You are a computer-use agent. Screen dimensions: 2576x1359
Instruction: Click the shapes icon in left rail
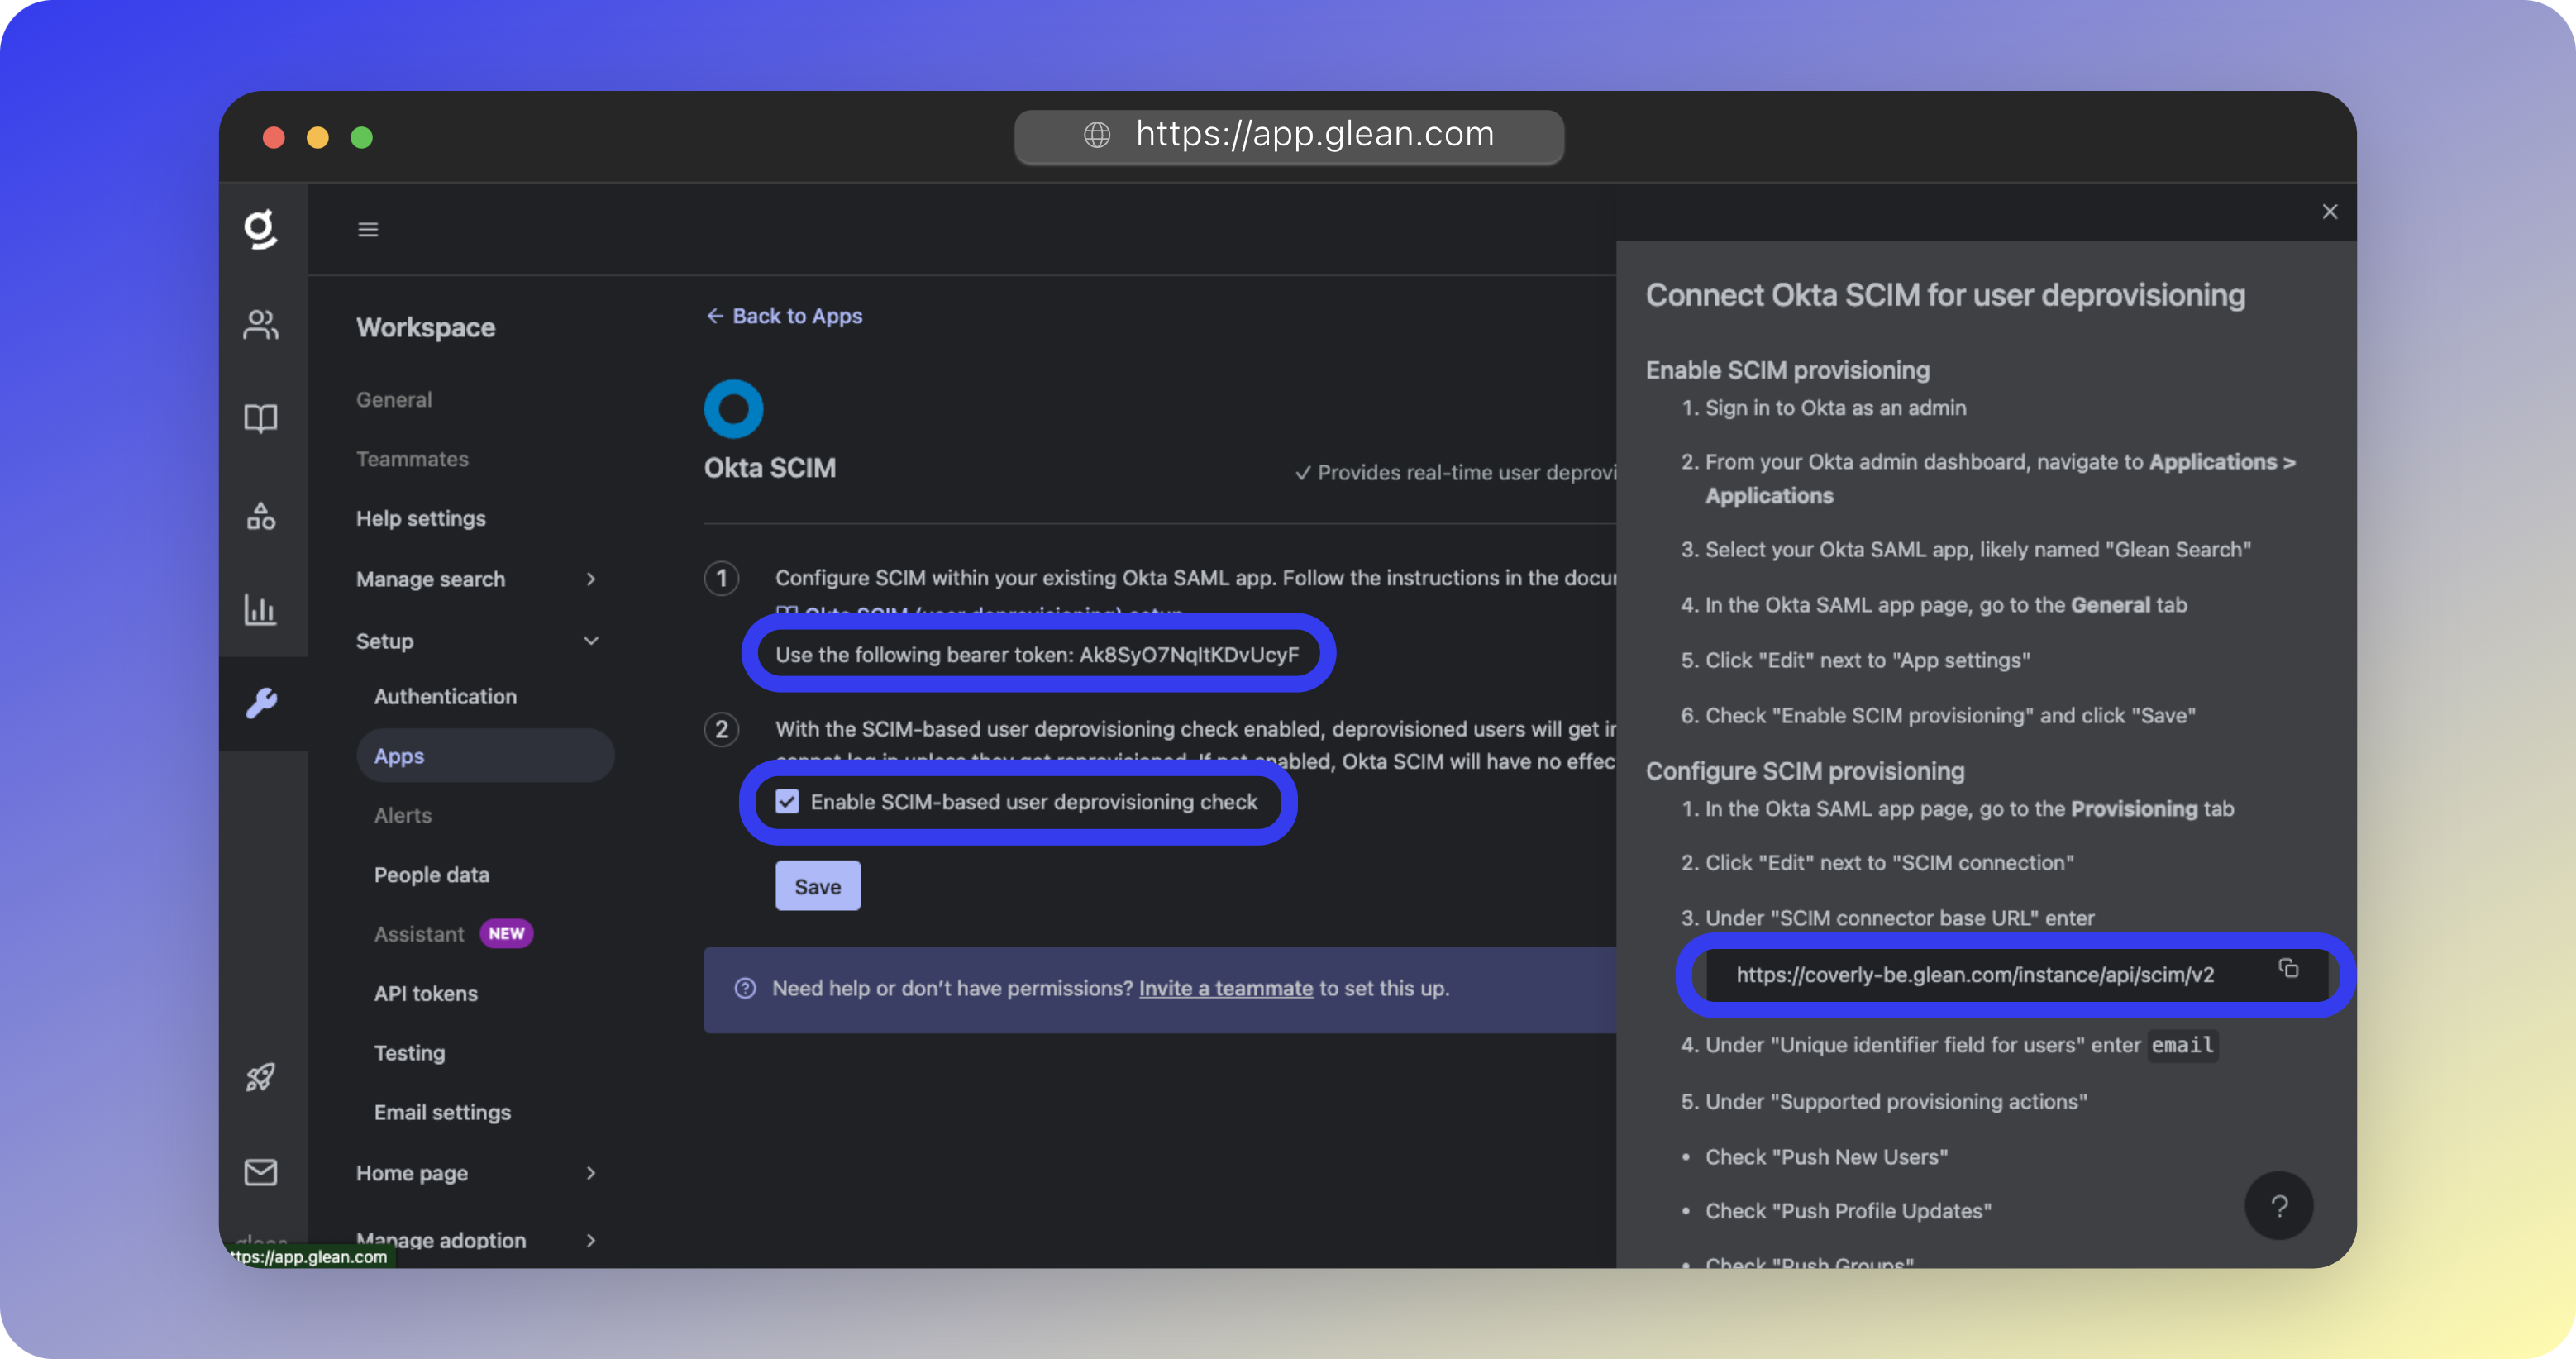coord(261,516)
